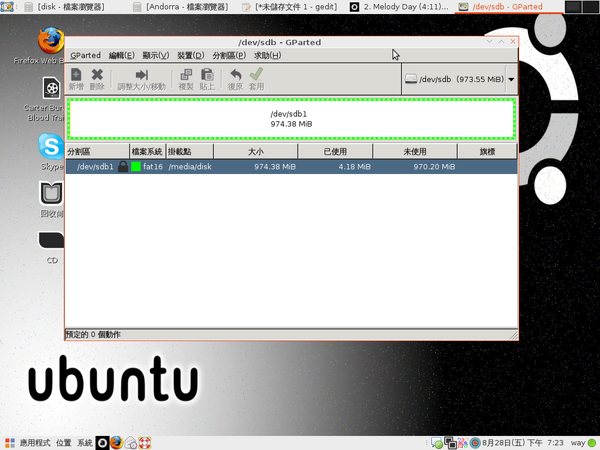The image size is (600, 450).
Task: Open the Skype desktop icon
Action: 51,146
